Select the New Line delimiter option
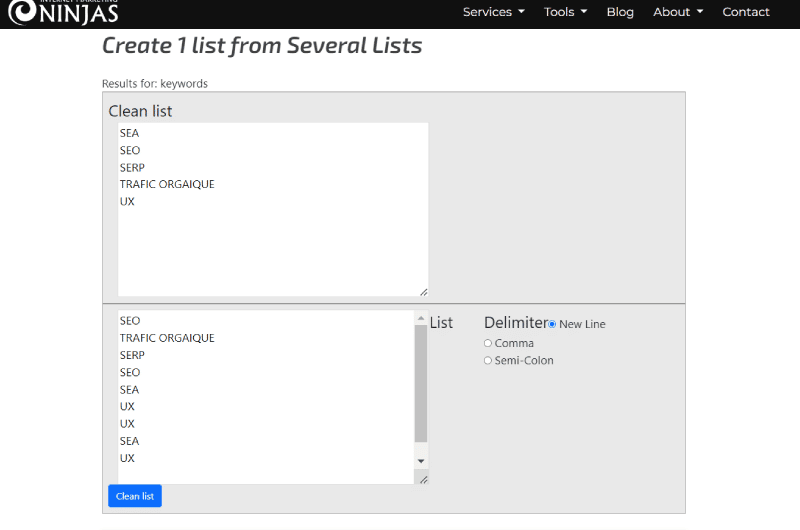 [x=552, y=324]
